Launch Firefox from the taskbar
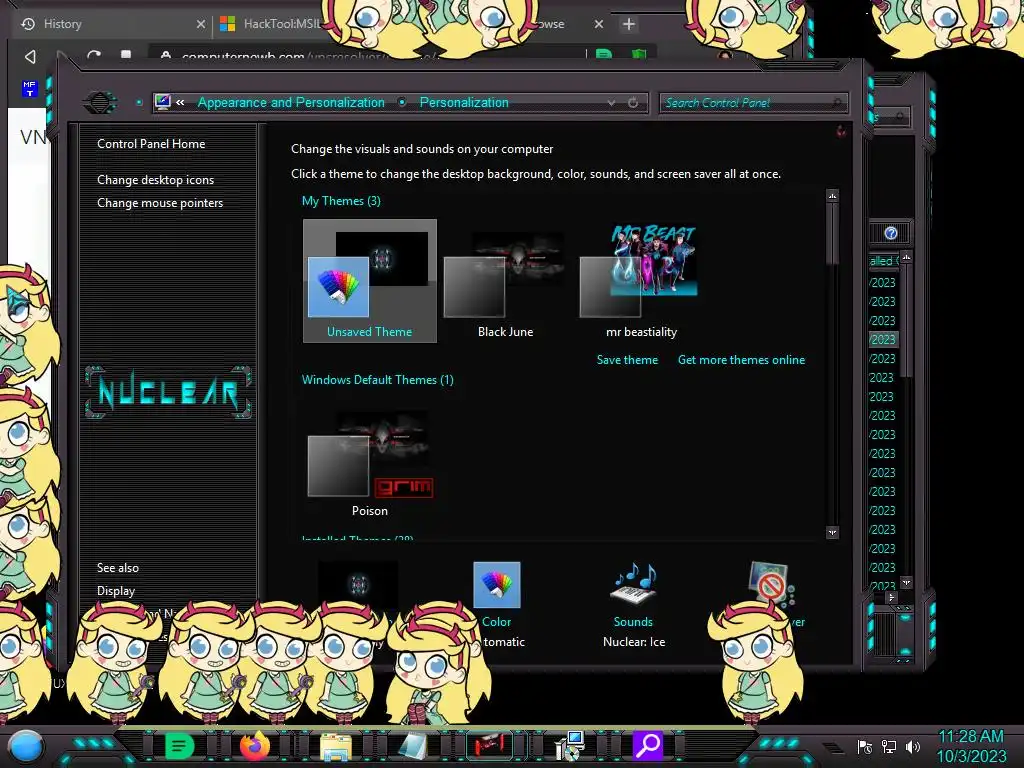The image size is (1024, 768). coord(255,745)
